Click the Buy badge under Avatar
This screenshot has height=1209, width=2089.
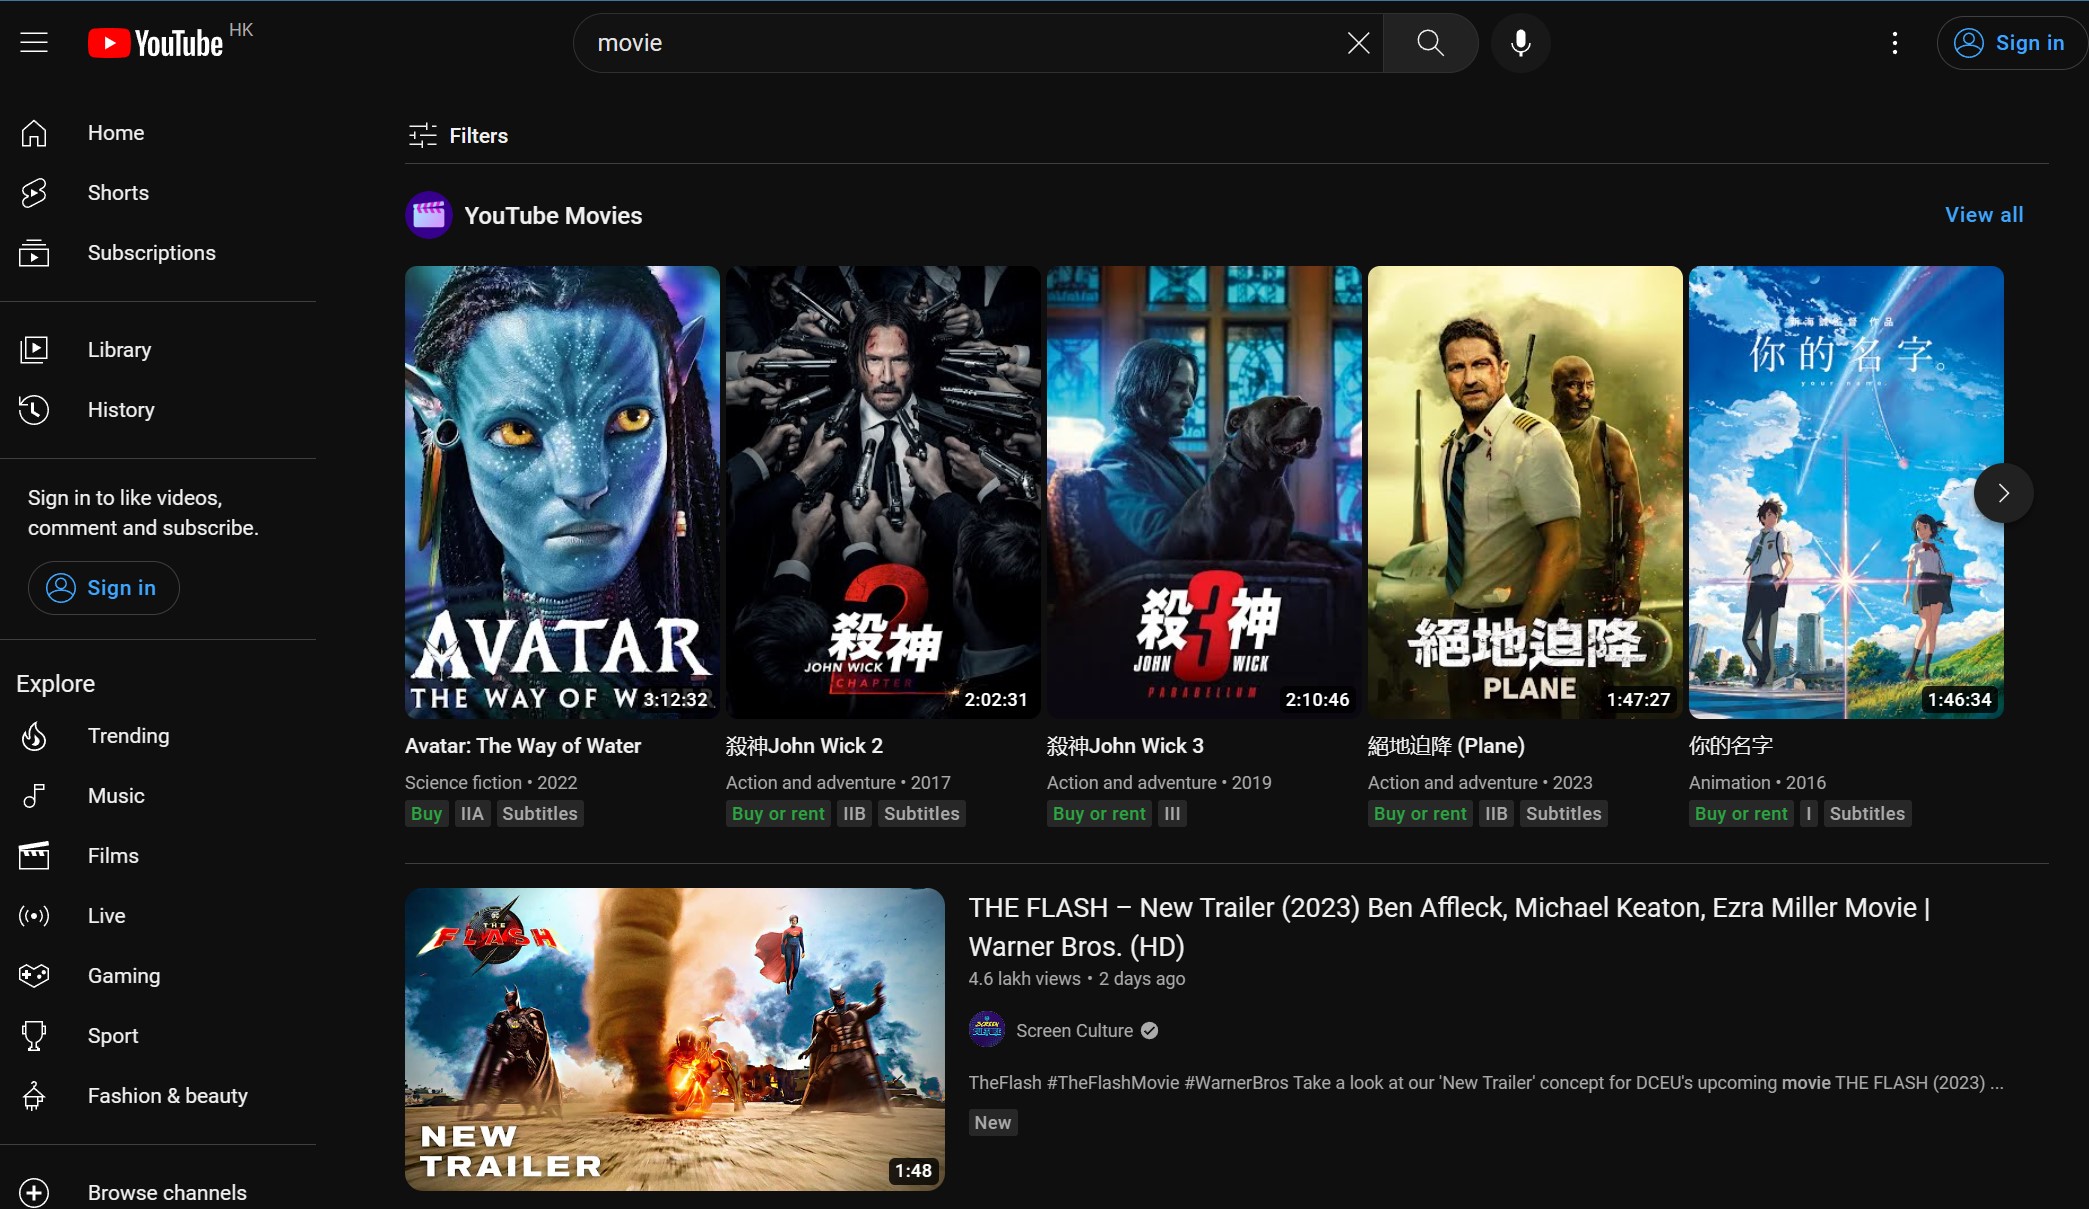point(426,814)
